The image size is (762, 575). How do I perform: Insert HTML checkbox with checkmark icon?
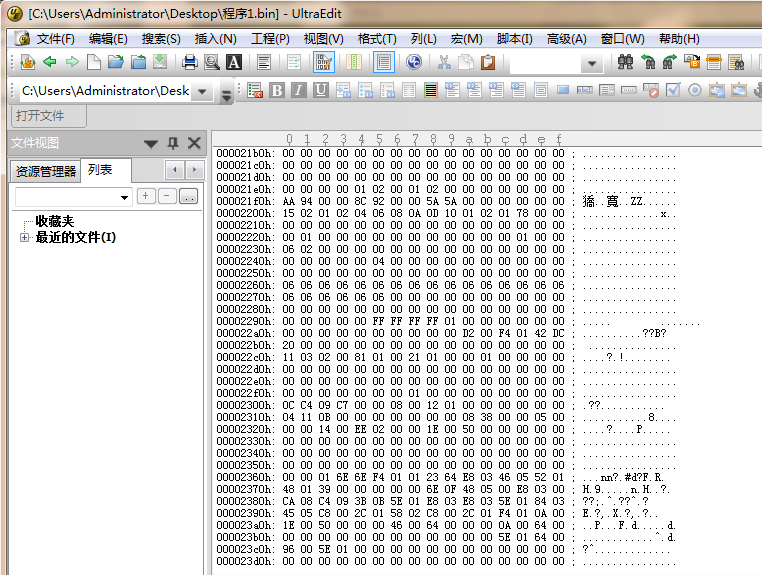(673, 90)
